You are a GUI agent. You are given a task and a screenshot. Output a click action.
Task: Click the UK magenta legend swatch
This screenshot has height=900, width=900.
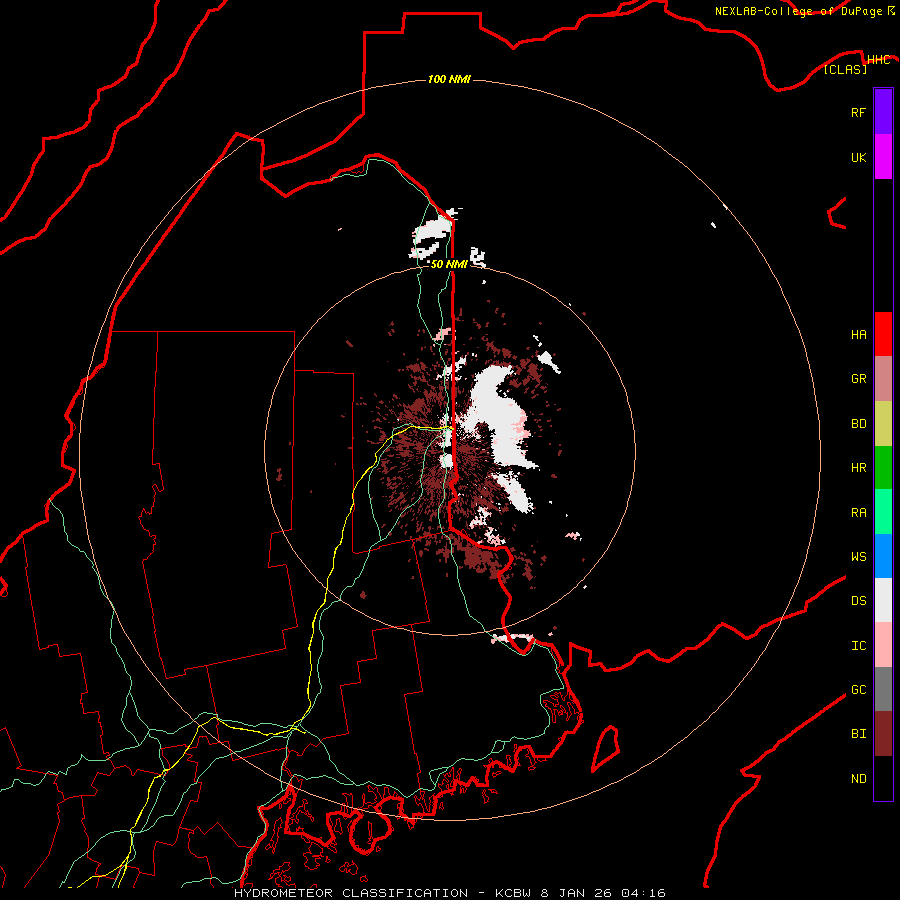pos(883,157)
